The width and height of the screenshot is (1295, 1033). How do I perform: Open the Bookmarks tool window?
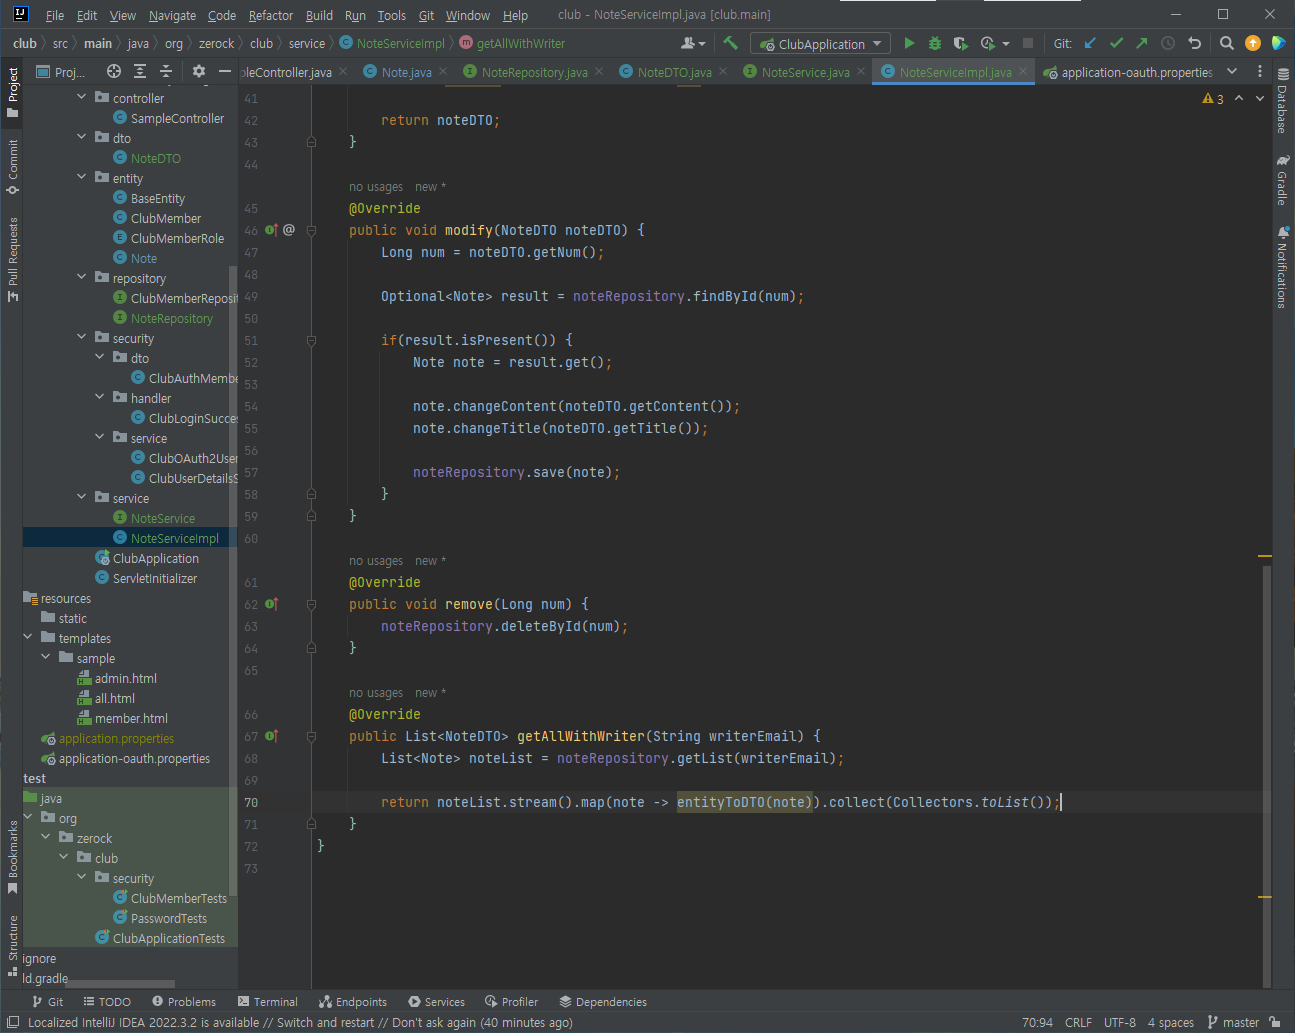click(x=12, y=857)
